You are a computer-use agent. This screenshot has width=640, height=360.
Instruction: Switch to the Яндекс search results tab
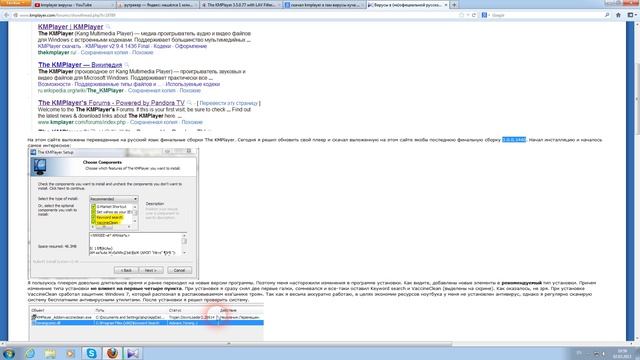pos(158,5)
